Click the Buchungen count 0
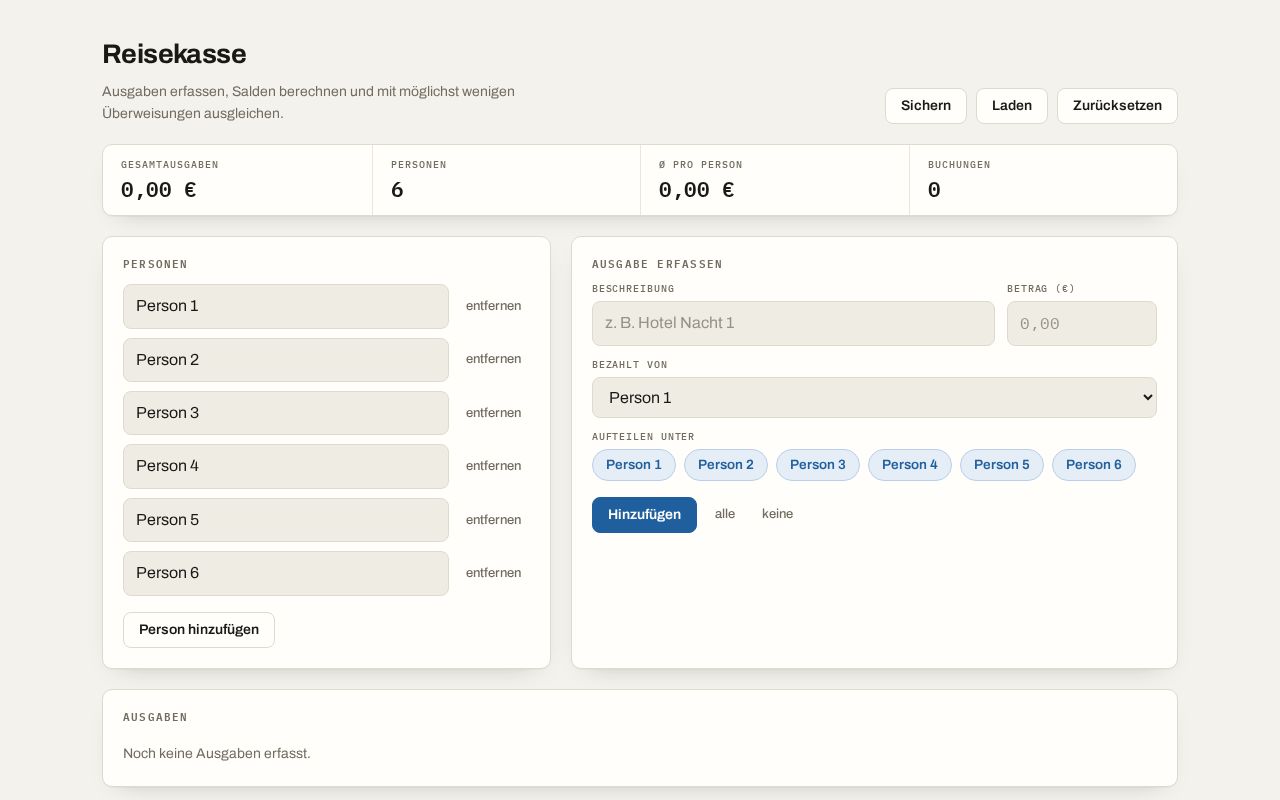Viewport: 1280px width, 800px height. (x=934, y=190)
